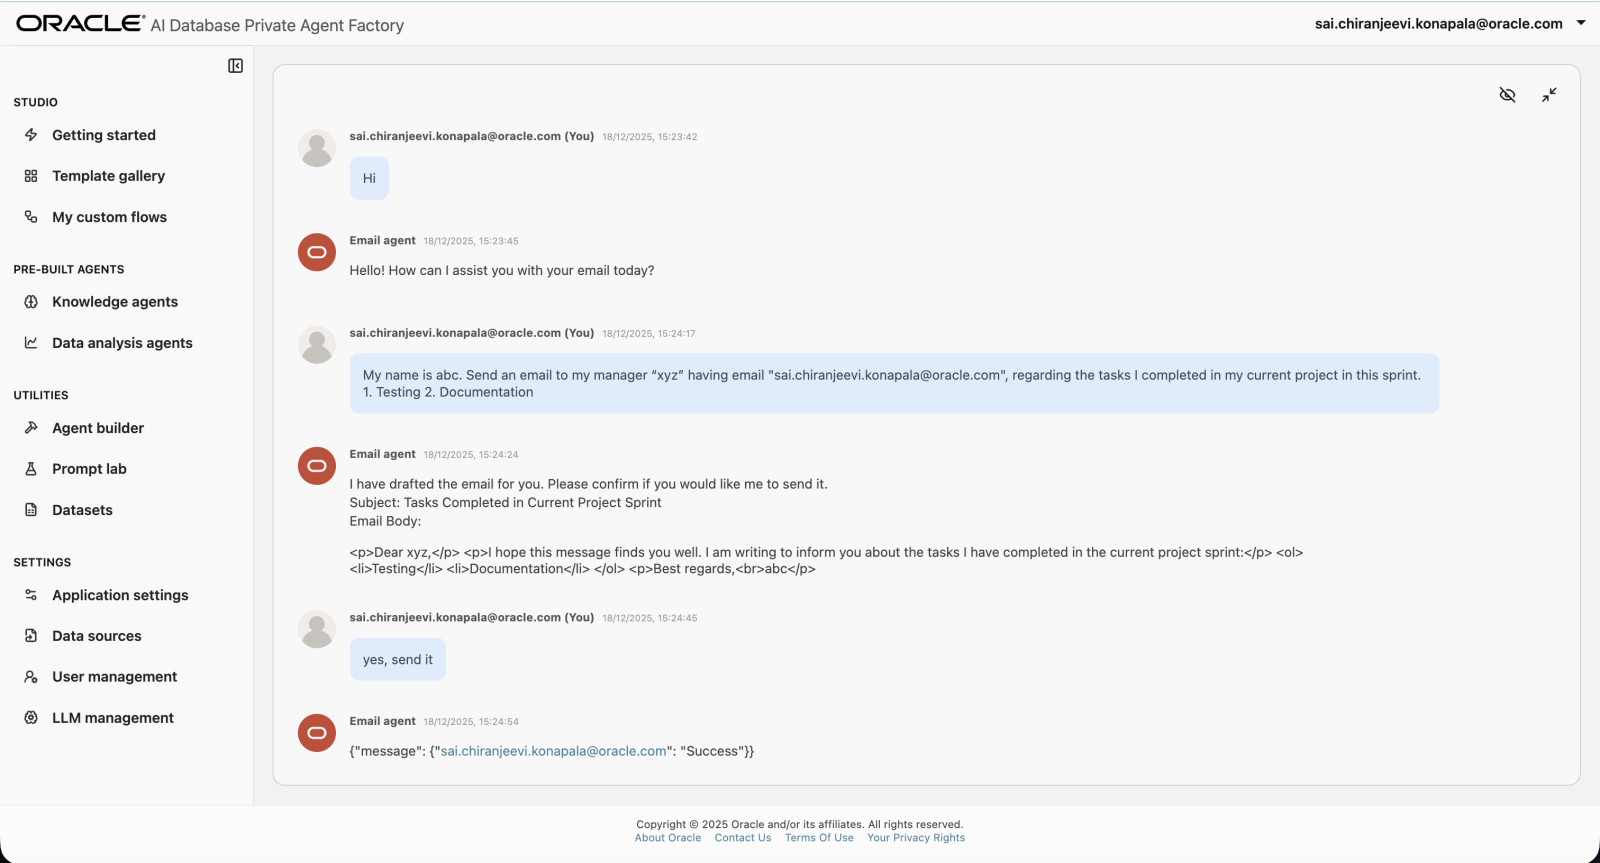Open Your Privacy Rights link
The image size is (1600, 863).
(916, 838)
